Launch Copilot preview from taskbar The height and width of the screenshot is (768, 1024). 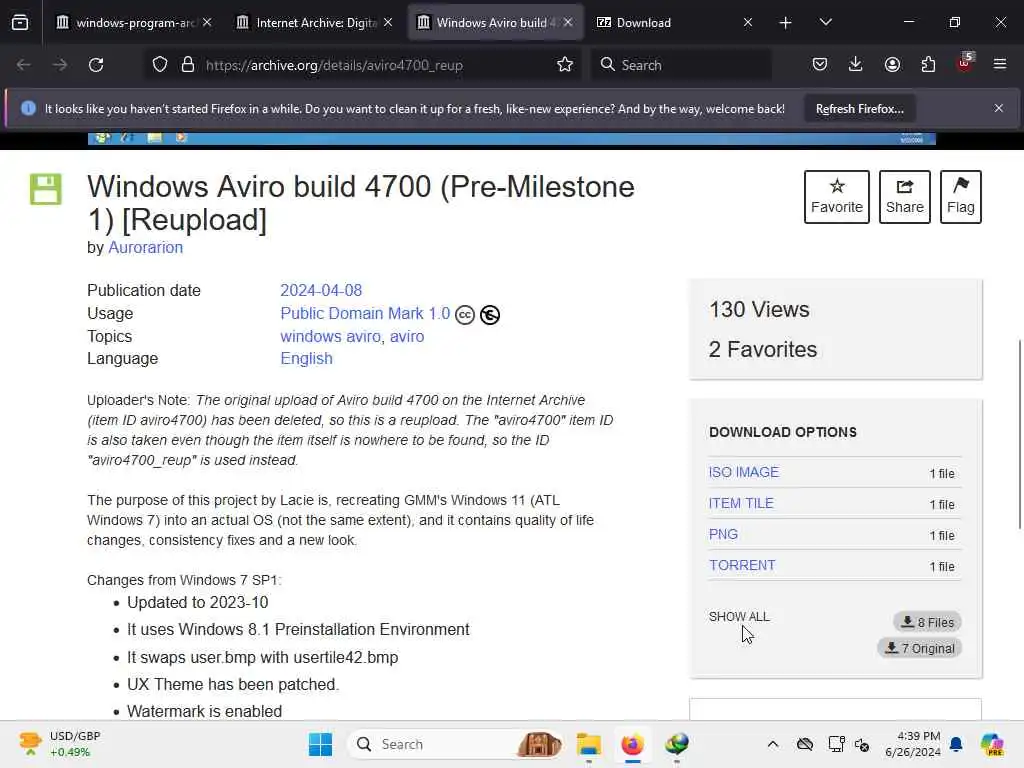[x=992, y=744]
